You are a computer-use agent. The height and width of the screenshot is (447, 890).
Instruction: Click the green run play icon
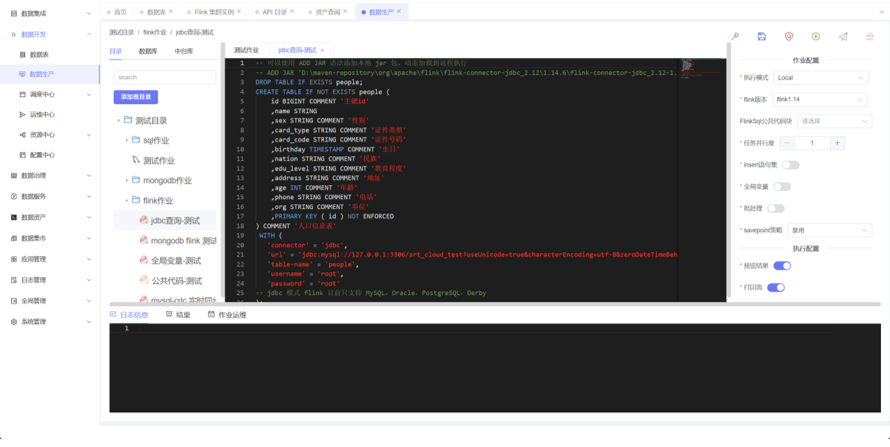click(x=816, y=37)
